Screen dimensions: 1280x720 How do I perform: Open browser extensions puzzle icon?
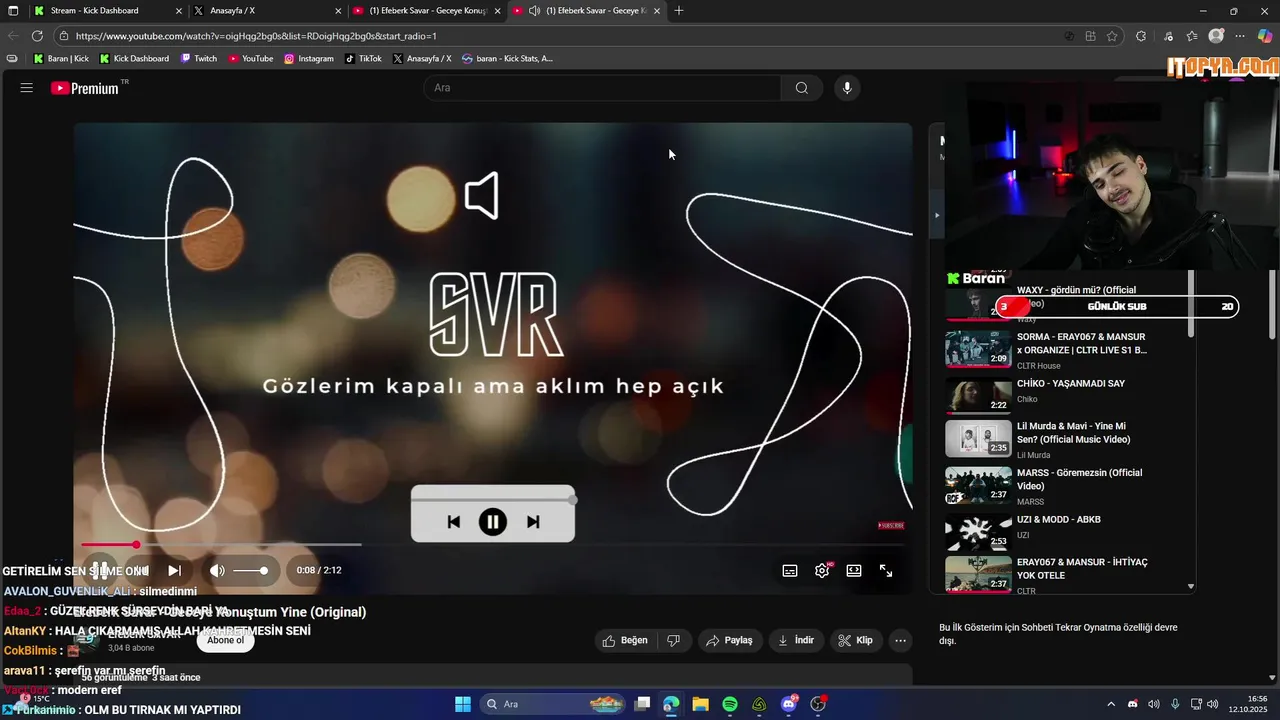1141,36
